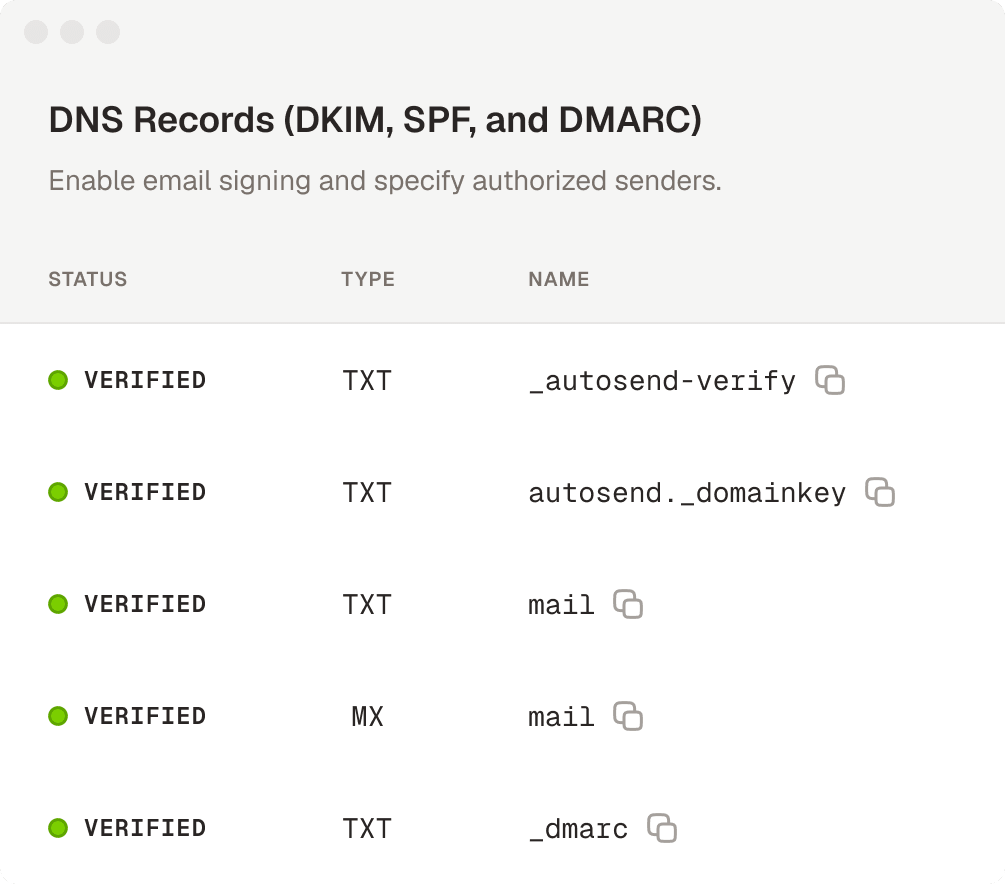This screenshot has height=884, width=1005.
Task: Click the _dmarc record name text
Action: [578, 829]
